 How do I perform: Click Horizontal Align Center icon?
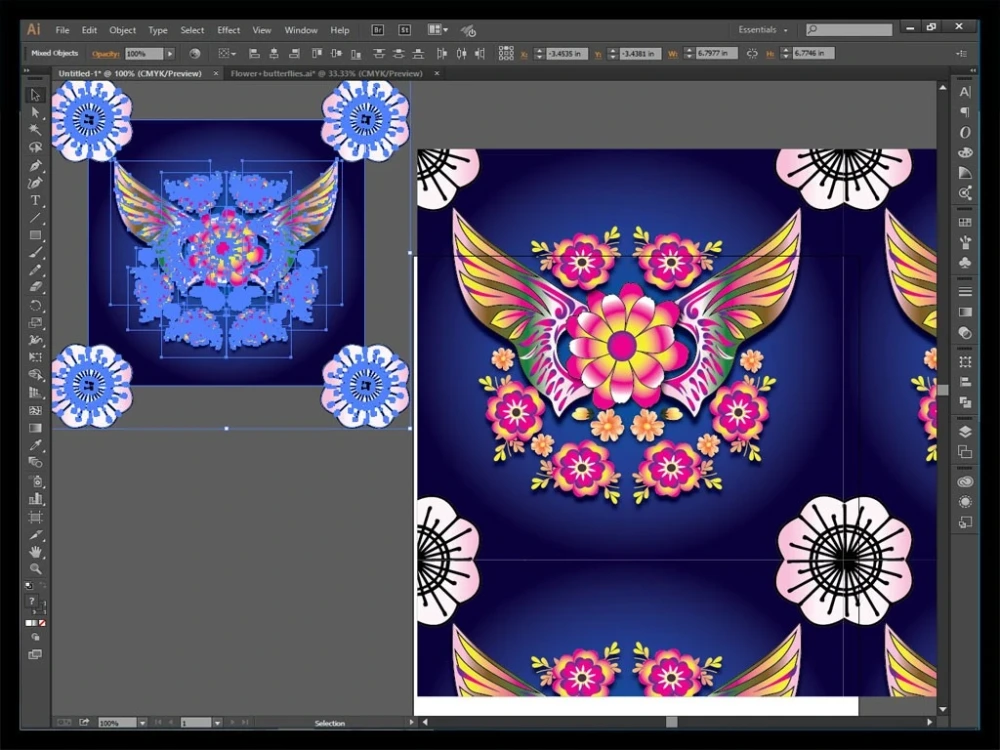coord(274,54)
